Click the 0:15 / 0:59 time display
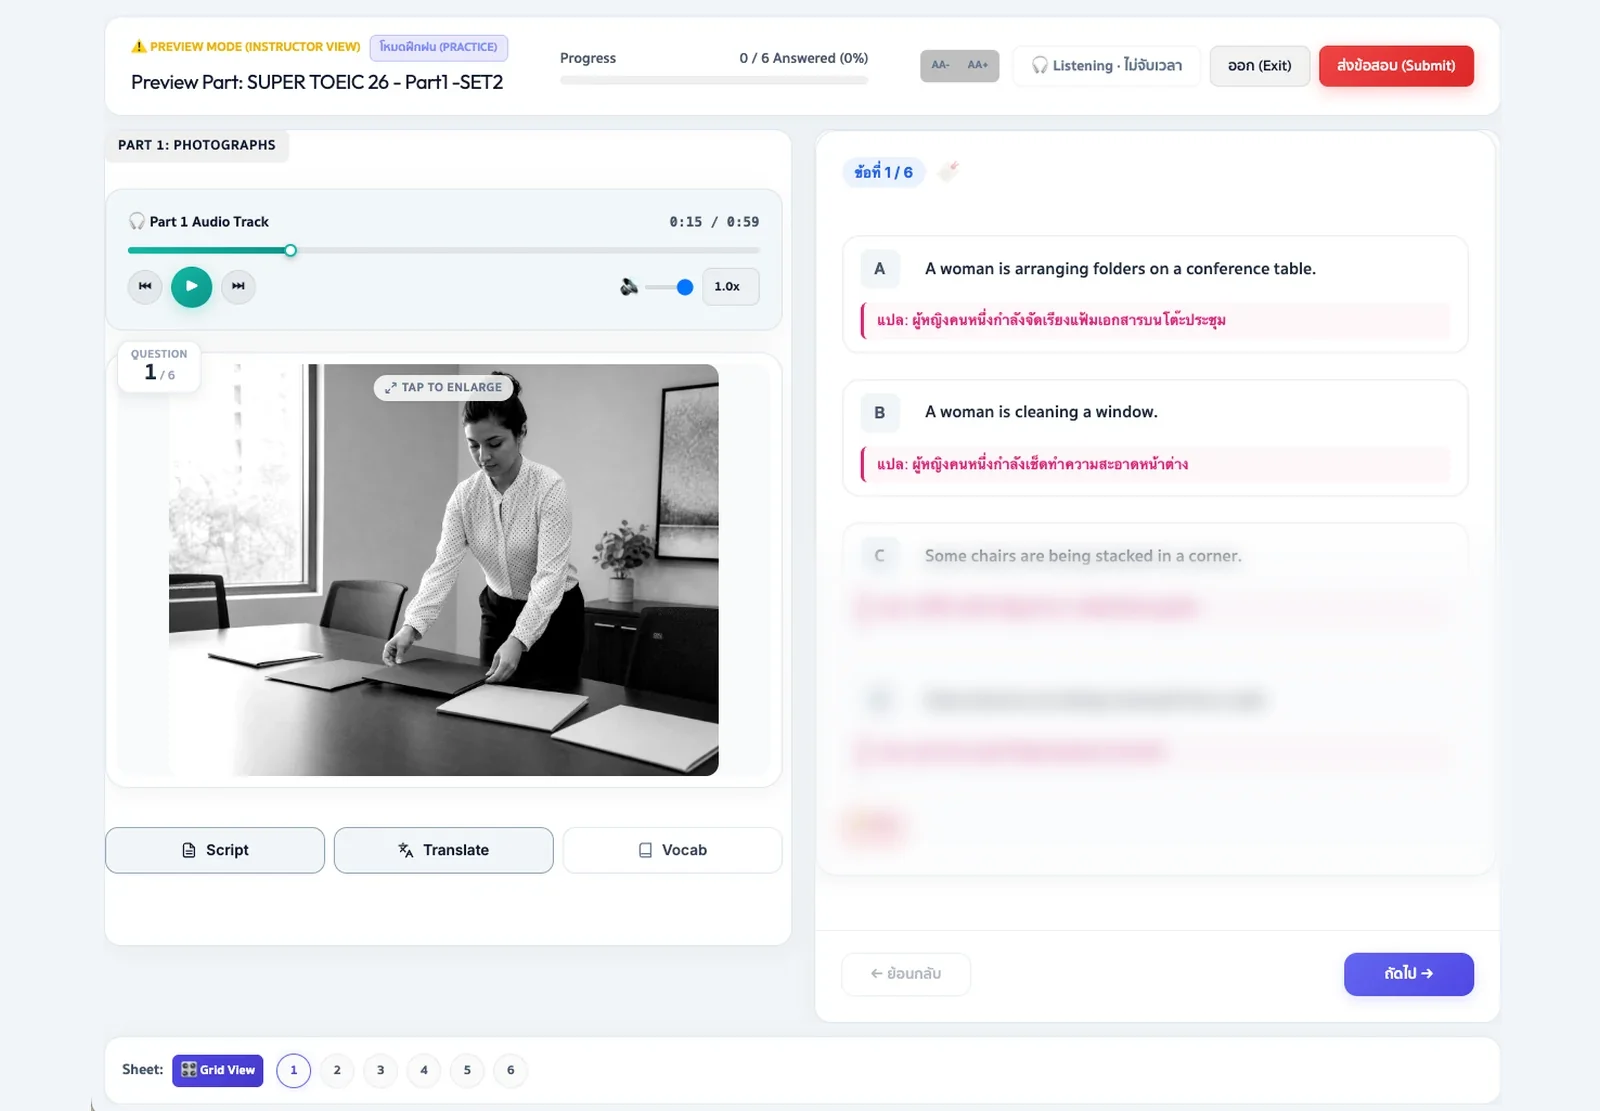 [x=714, y=222]
